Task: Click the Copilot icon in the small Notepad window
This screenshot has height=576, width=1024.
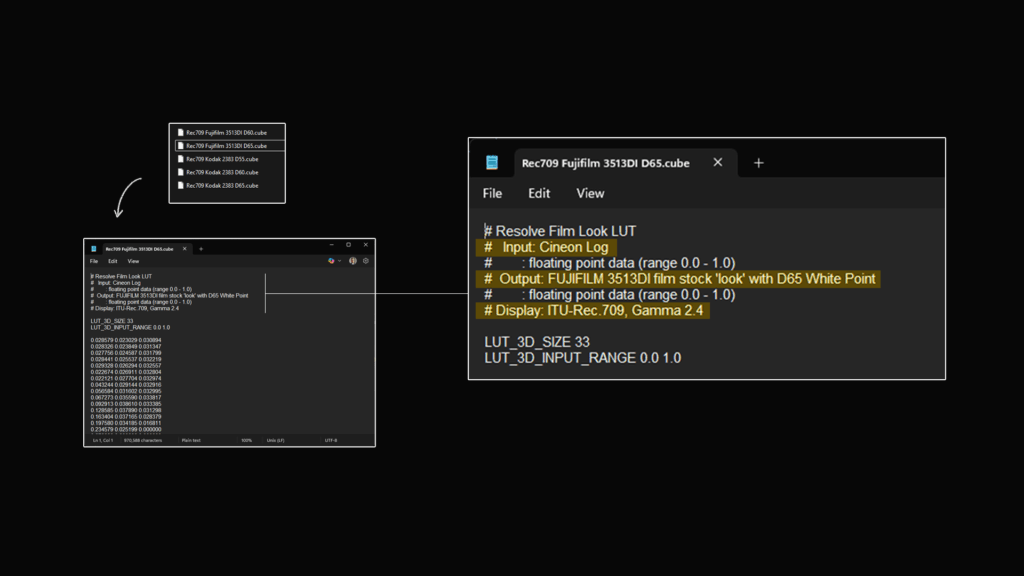Action: click(331, 261)
